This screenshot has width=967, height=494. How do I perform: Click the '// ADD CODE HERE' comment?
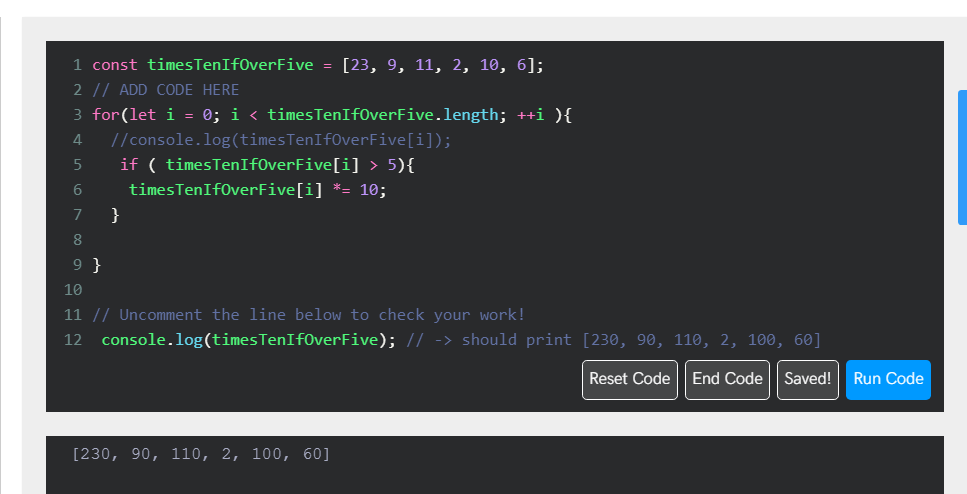pos(165,90)
